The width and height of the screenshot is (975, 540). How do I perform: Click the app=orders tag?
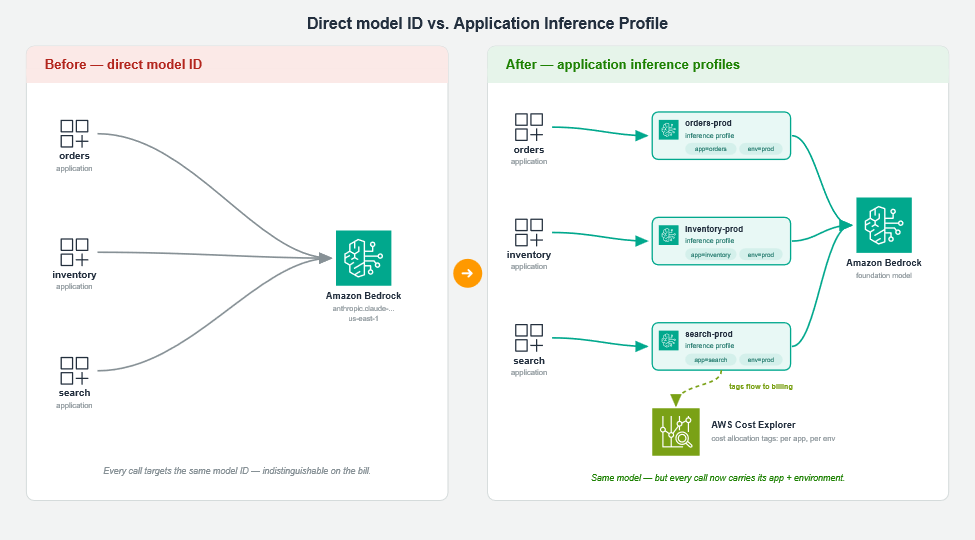711,149
